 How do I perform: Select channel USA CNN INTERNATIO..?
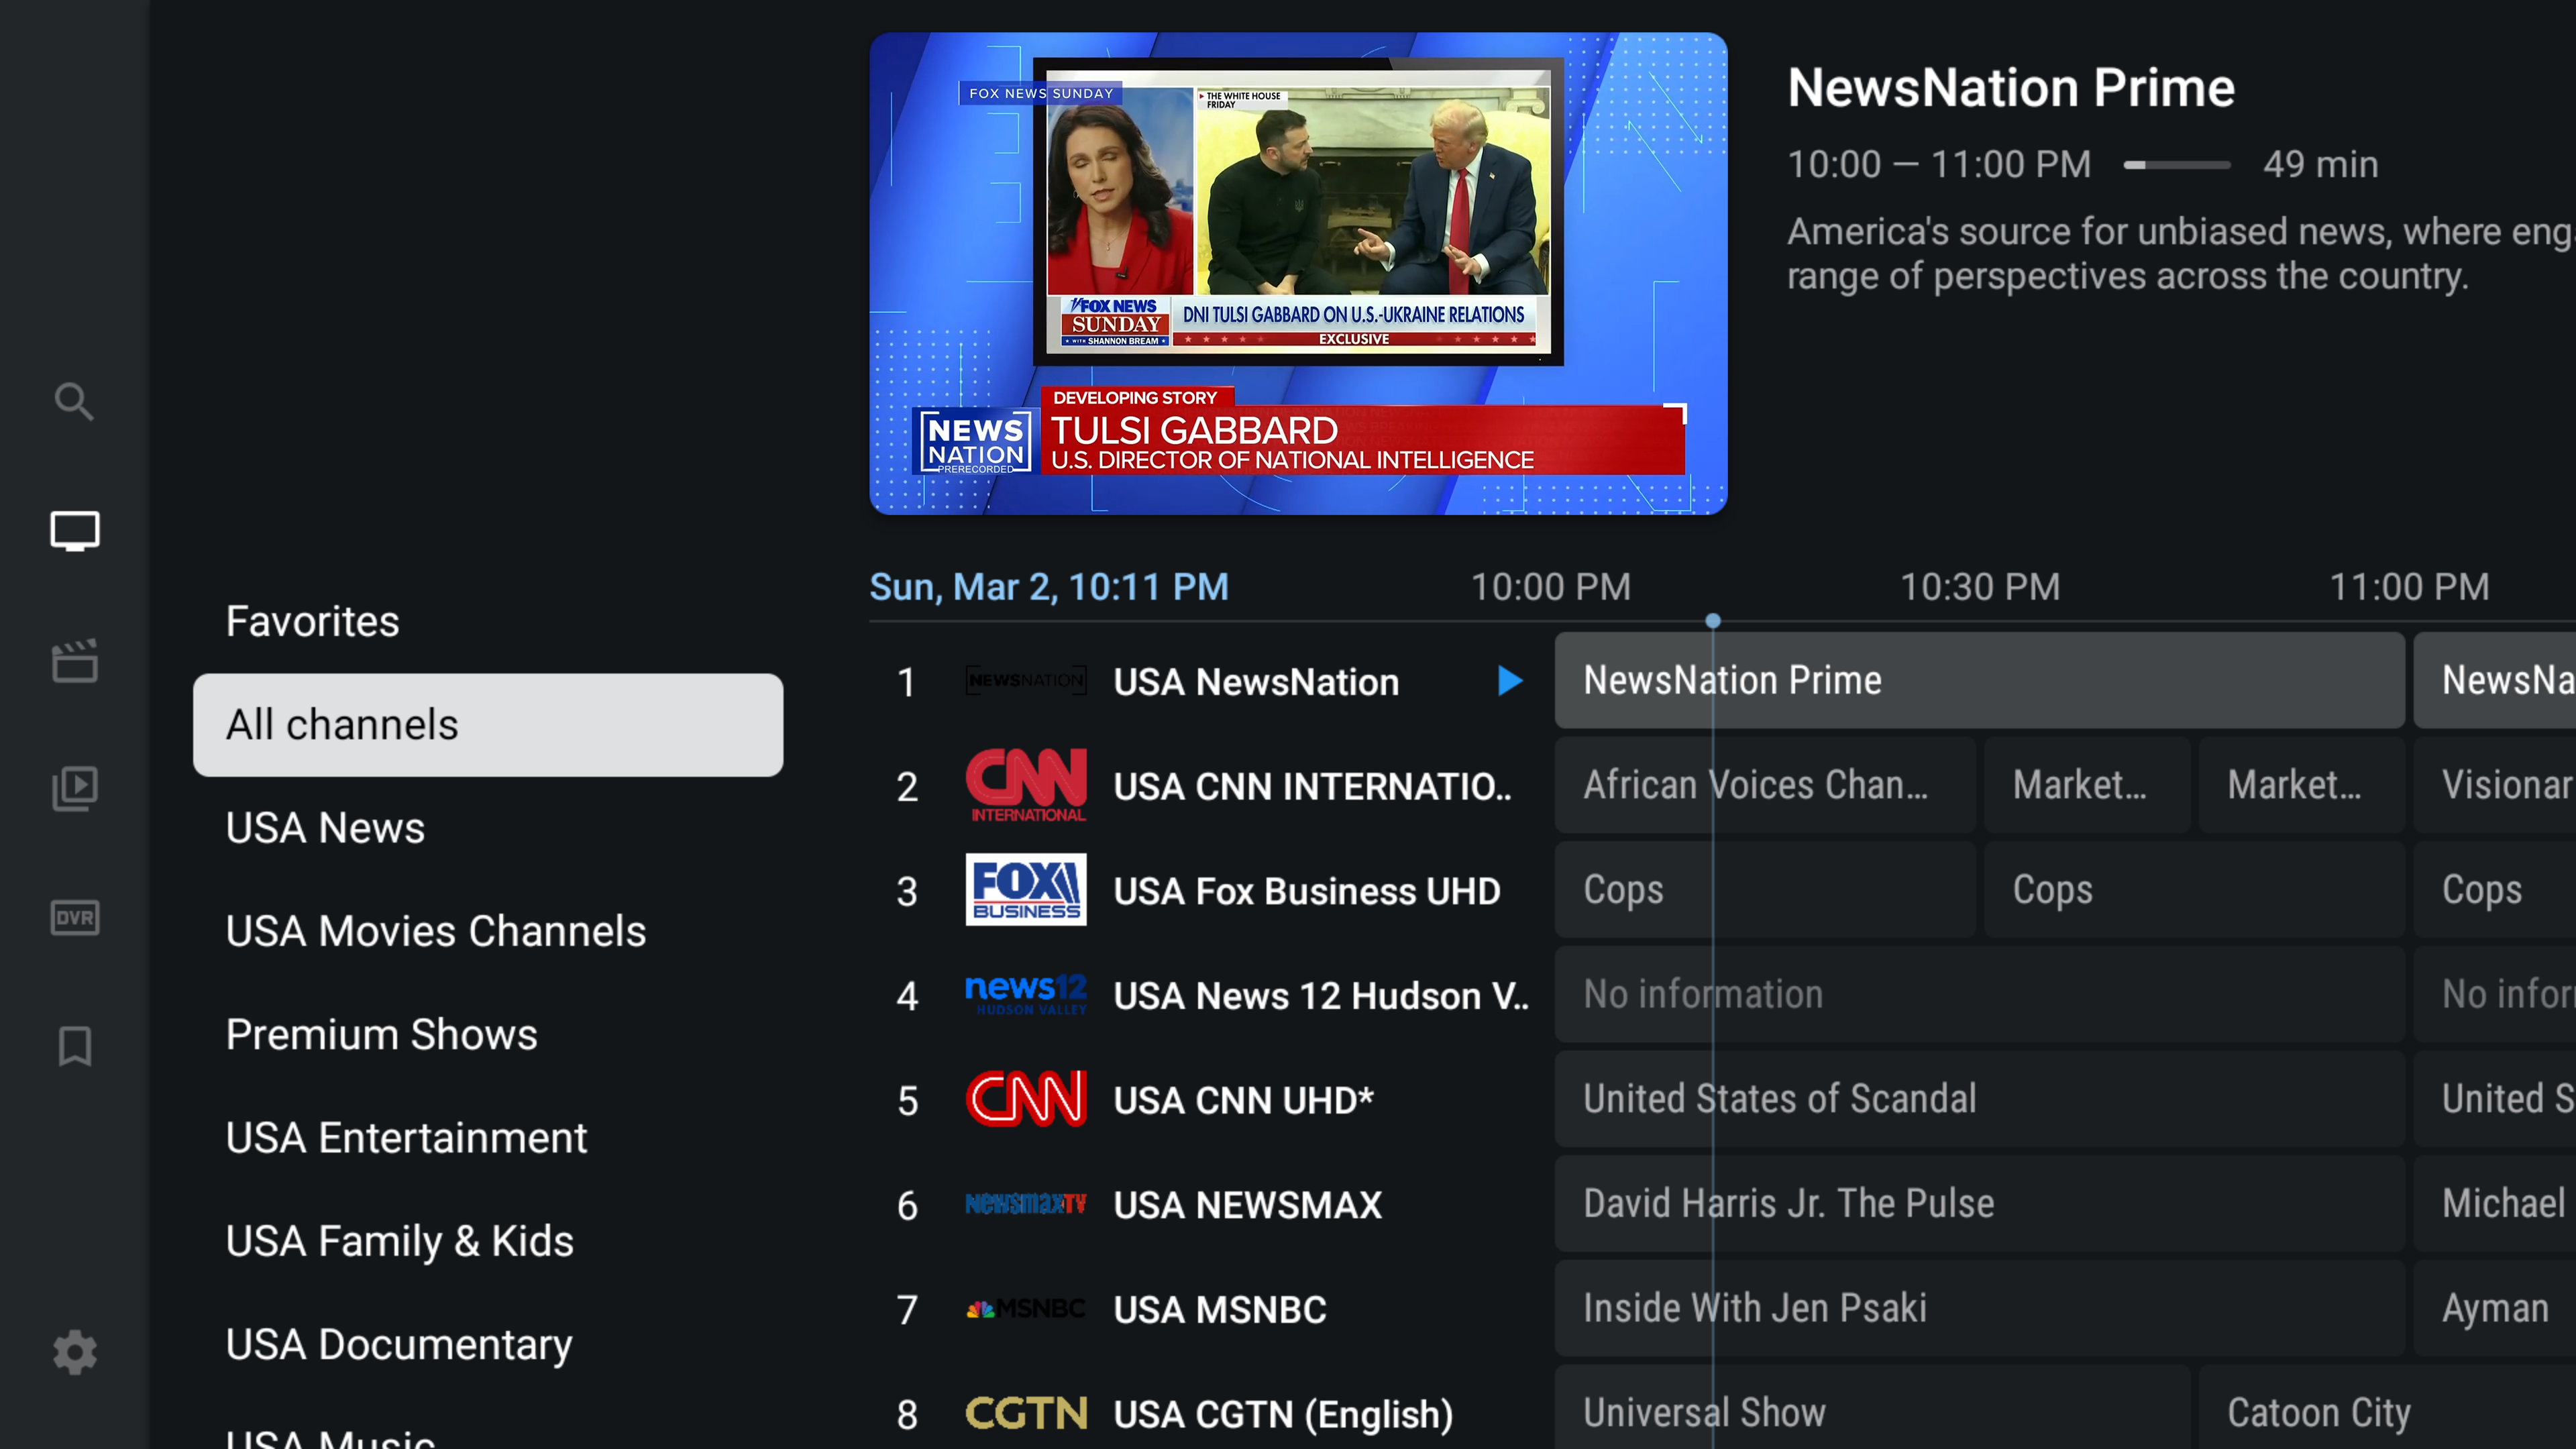tap(1312, 787)
